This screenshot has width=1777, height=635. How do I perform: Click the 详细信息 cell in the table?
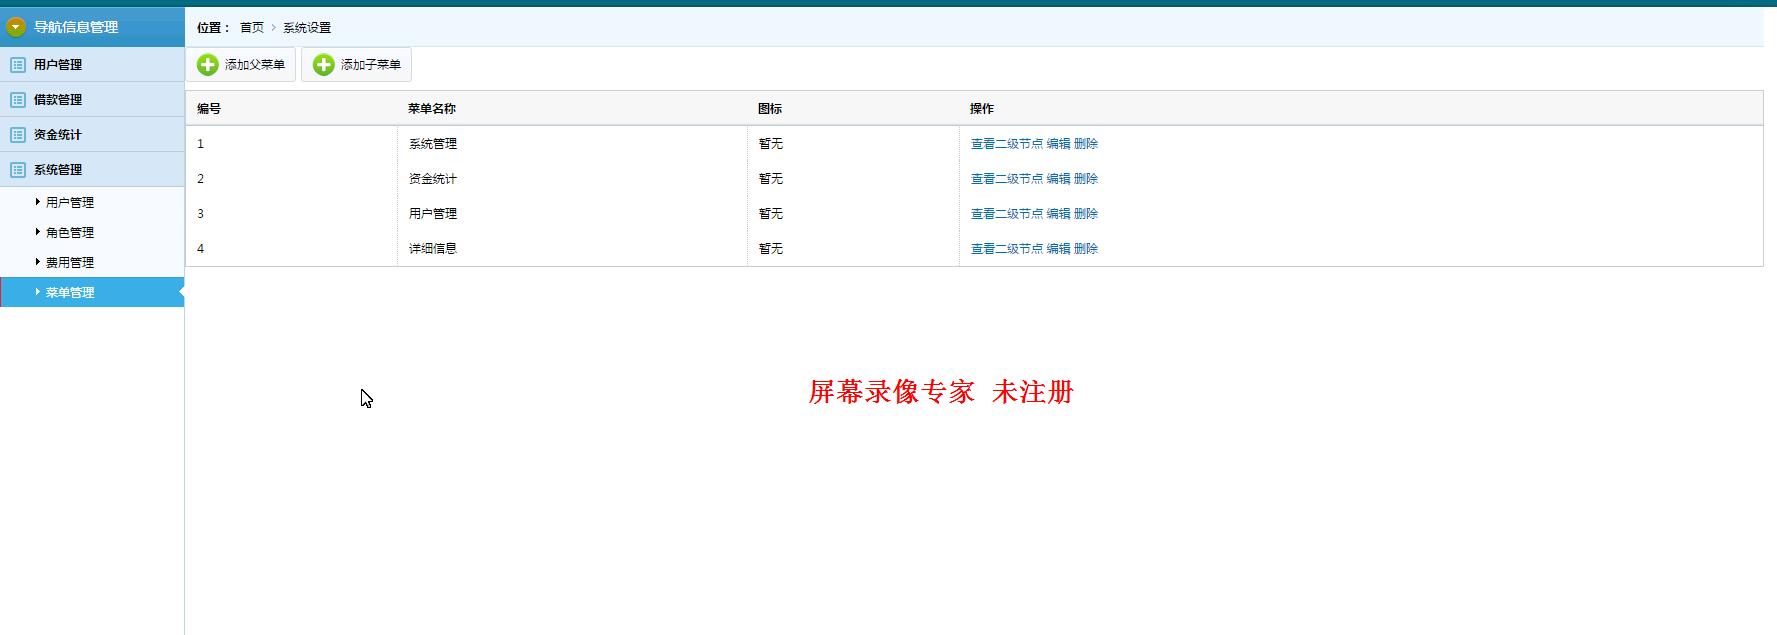pyautogui.click(x=433, y=249)
